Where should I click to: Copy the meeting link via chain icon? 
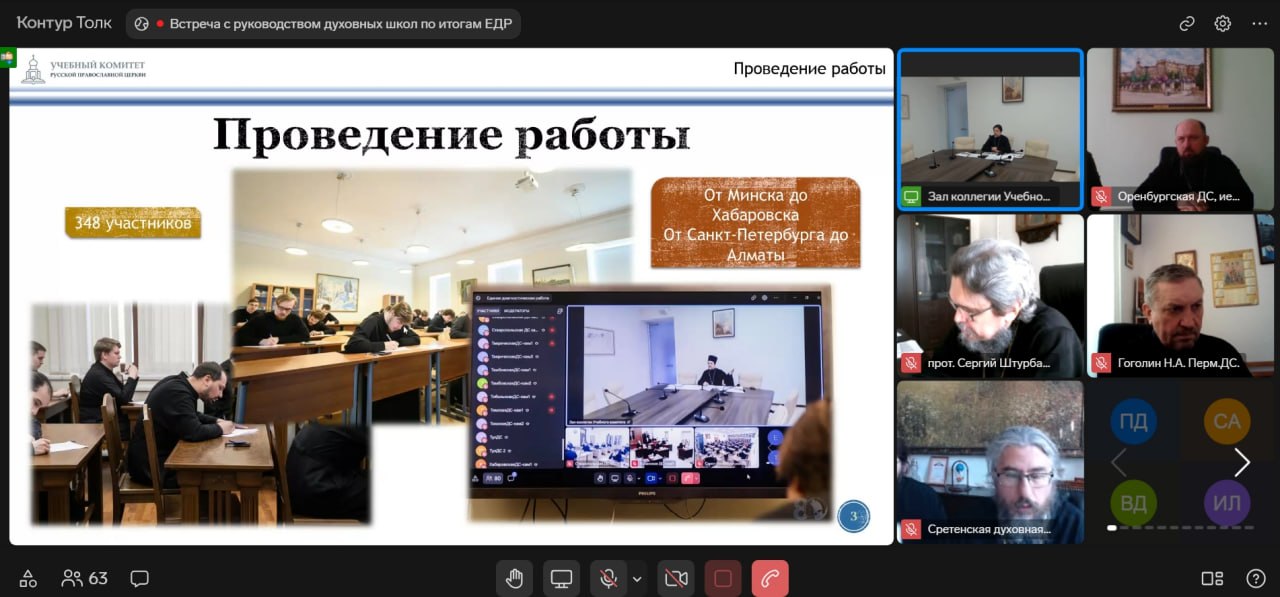tap(1187, 23)
